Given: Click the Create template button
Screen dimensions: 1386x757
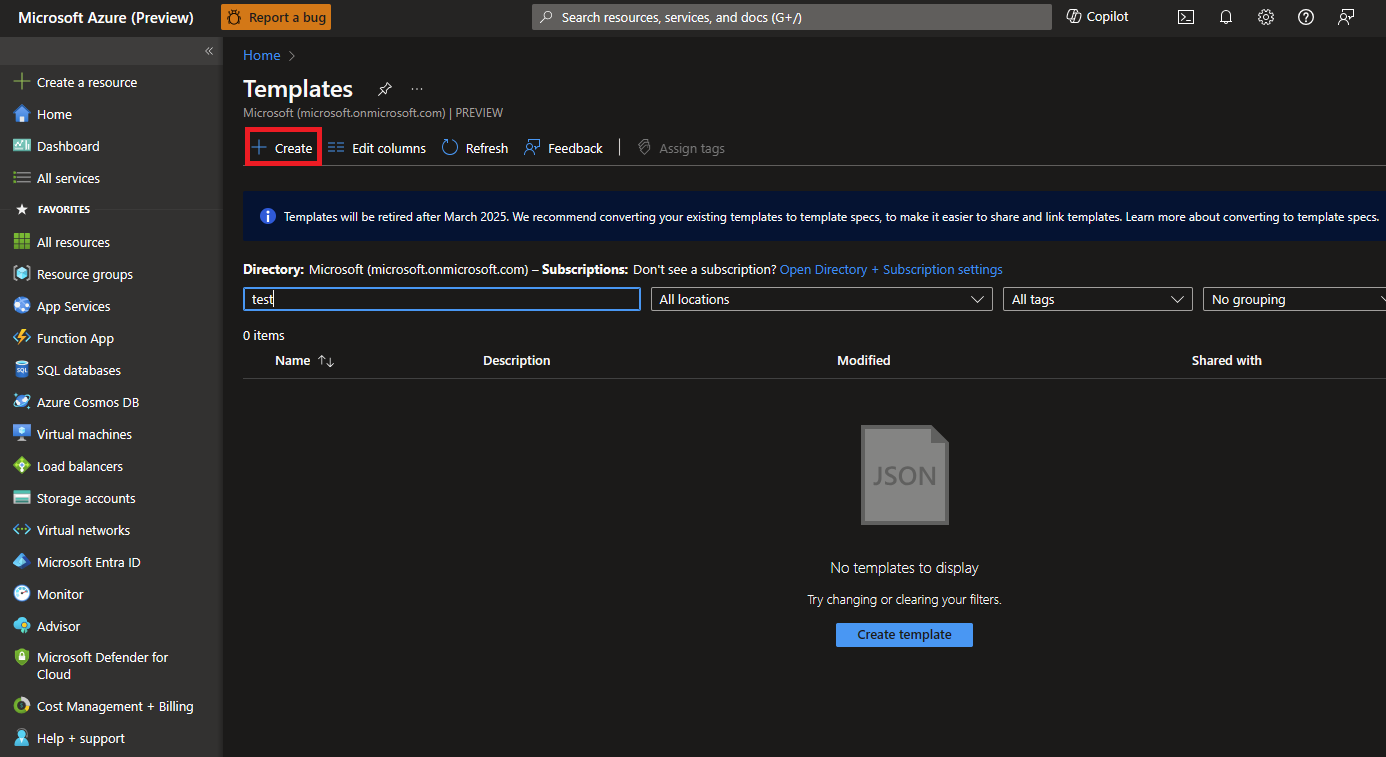Looking at the screenshot, I should pyautogui.click(x=904, y=634).
